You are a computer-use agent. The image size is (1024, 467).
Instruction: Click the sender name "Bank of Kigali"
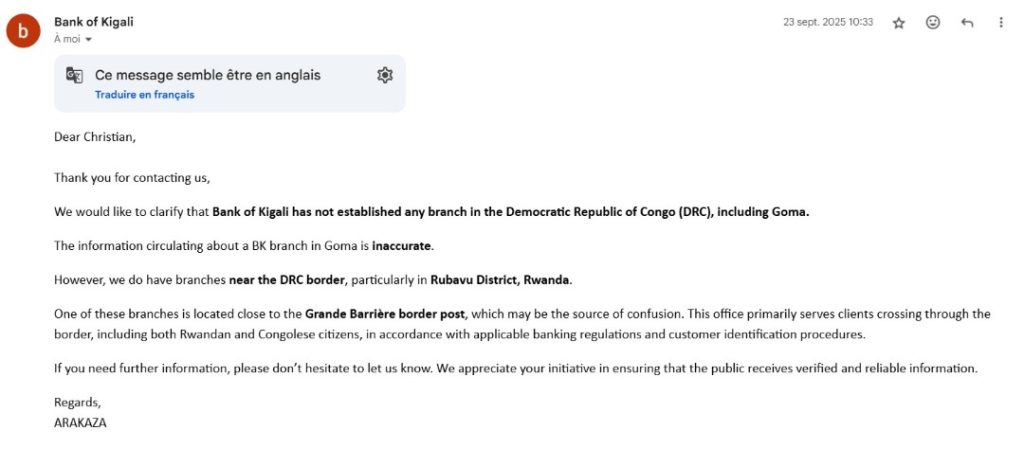click(93, 22)
